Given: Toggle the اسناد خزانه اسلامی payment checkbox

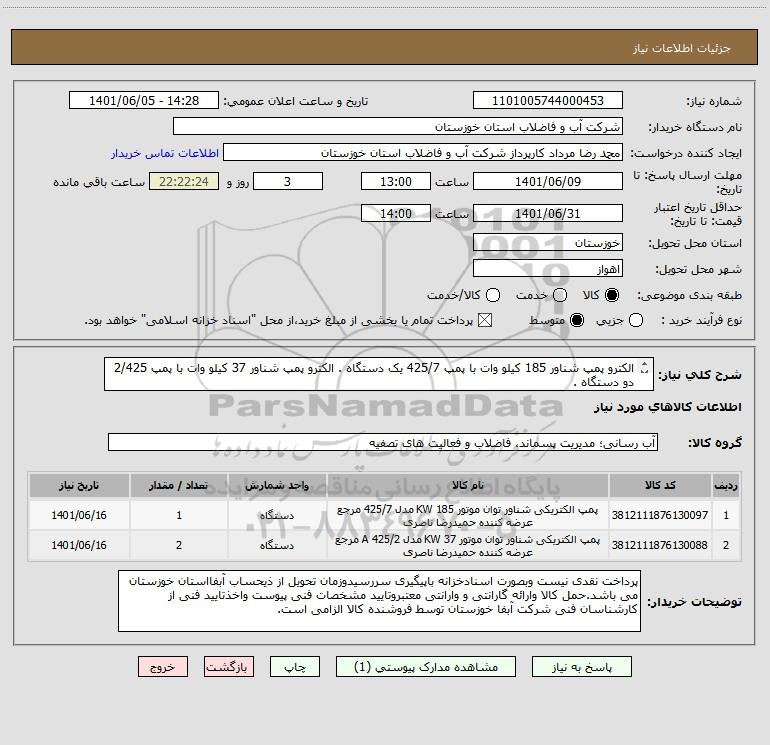Looking at the screenshot, I should tap(485, 320).
